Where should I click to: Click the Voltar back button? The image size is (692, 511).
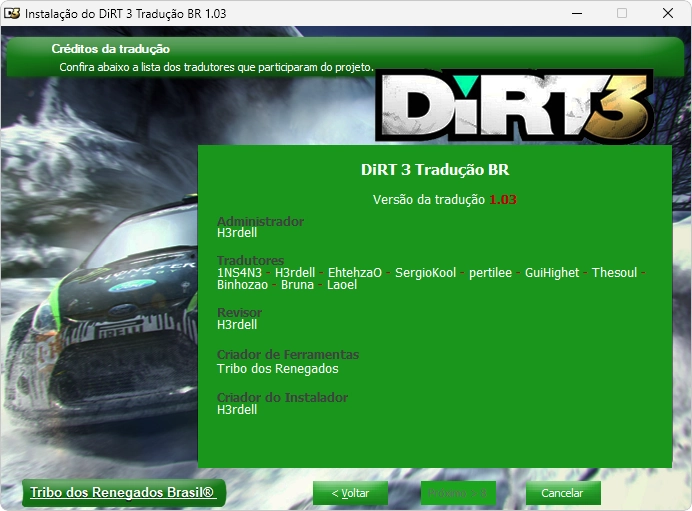pyautogui.click(x=350, y=493)
